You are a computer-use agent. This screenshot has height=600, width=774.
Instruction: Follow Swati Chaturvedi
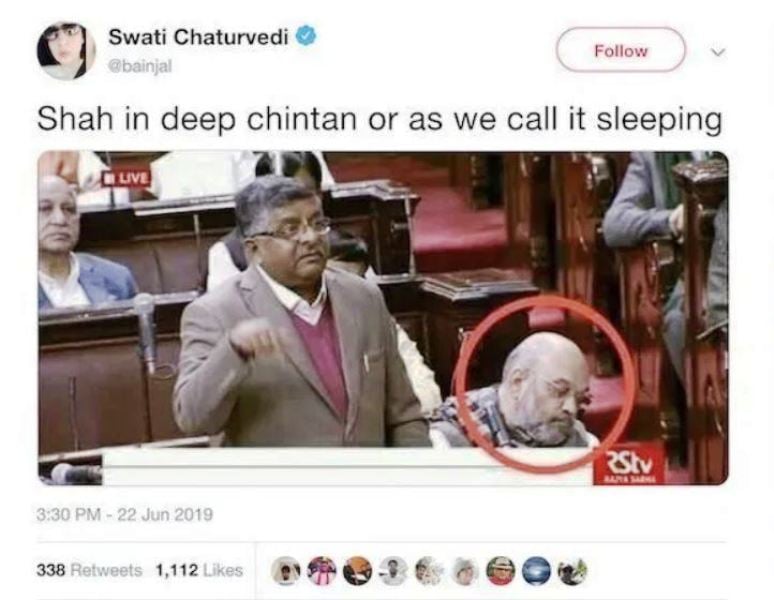click(x=621, y=50)
